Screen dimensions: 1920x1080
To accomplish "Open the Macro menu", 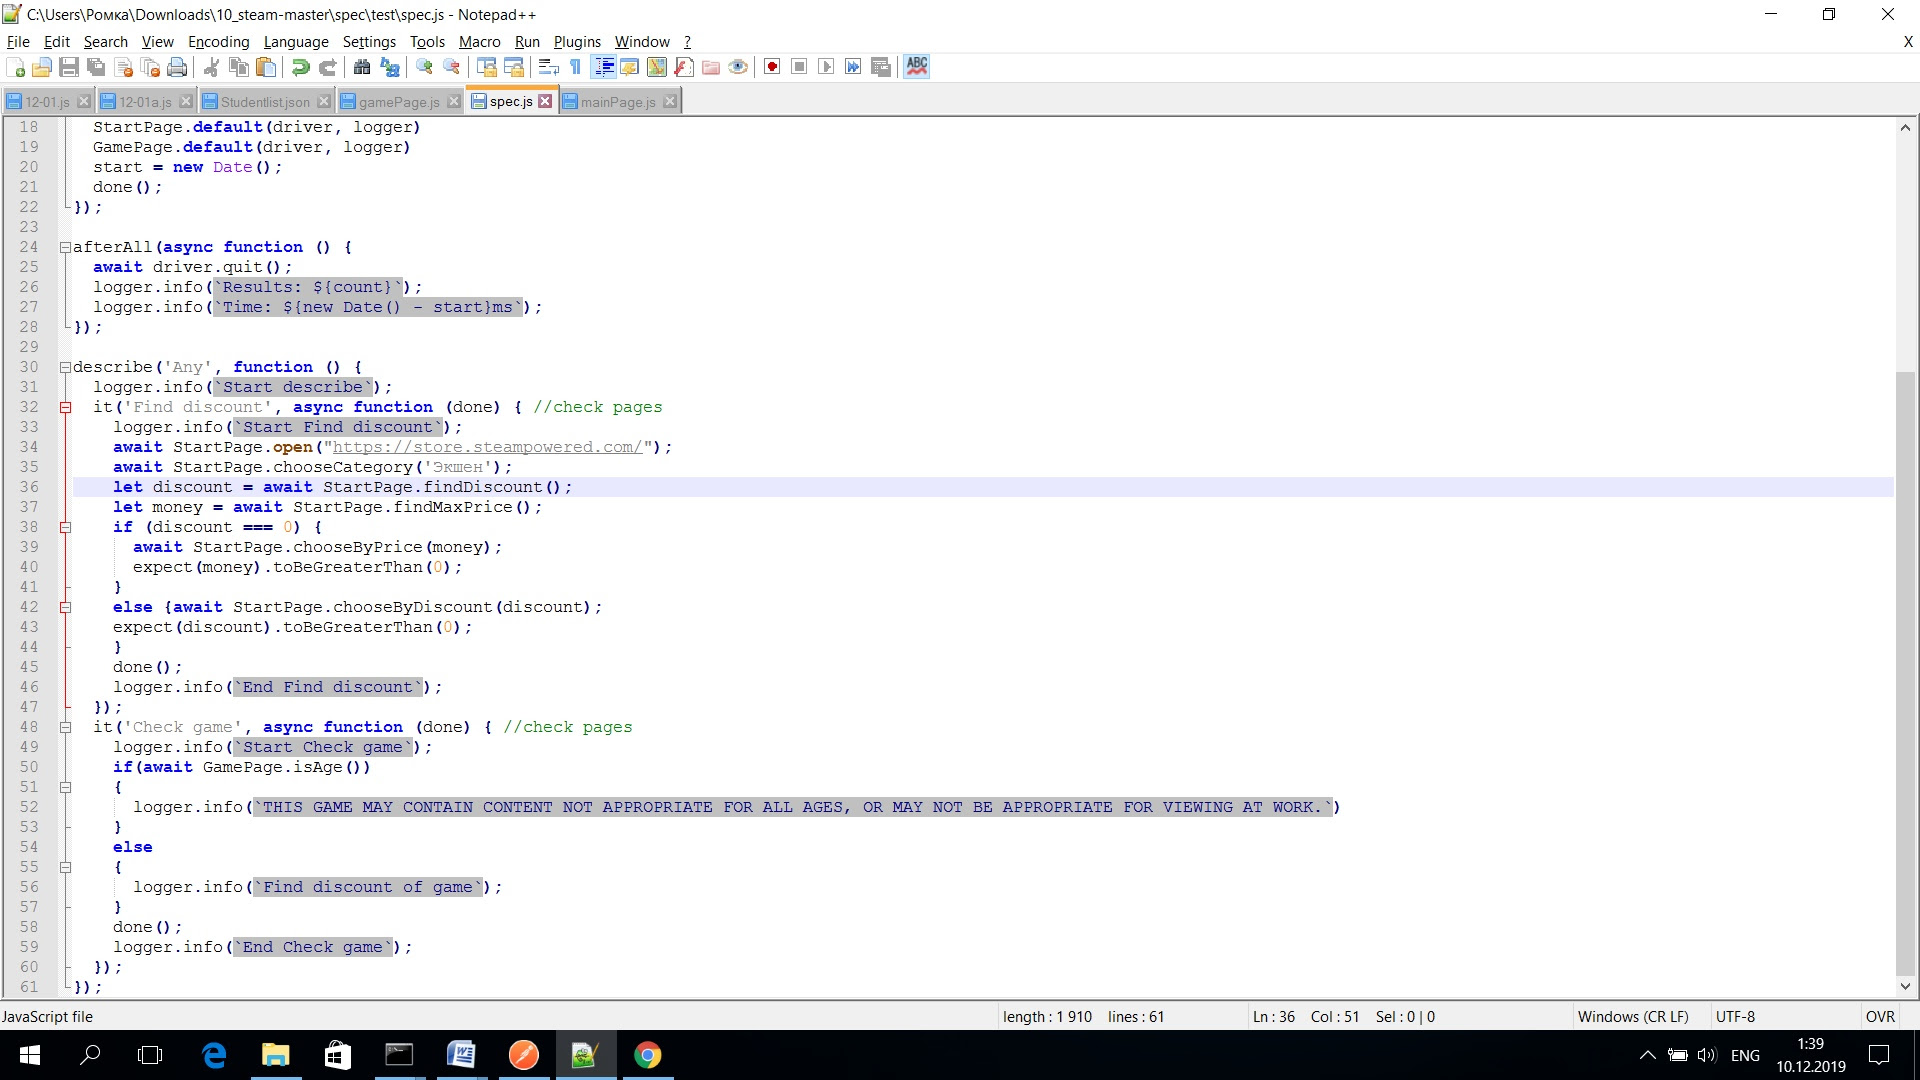I will (480, 42).
